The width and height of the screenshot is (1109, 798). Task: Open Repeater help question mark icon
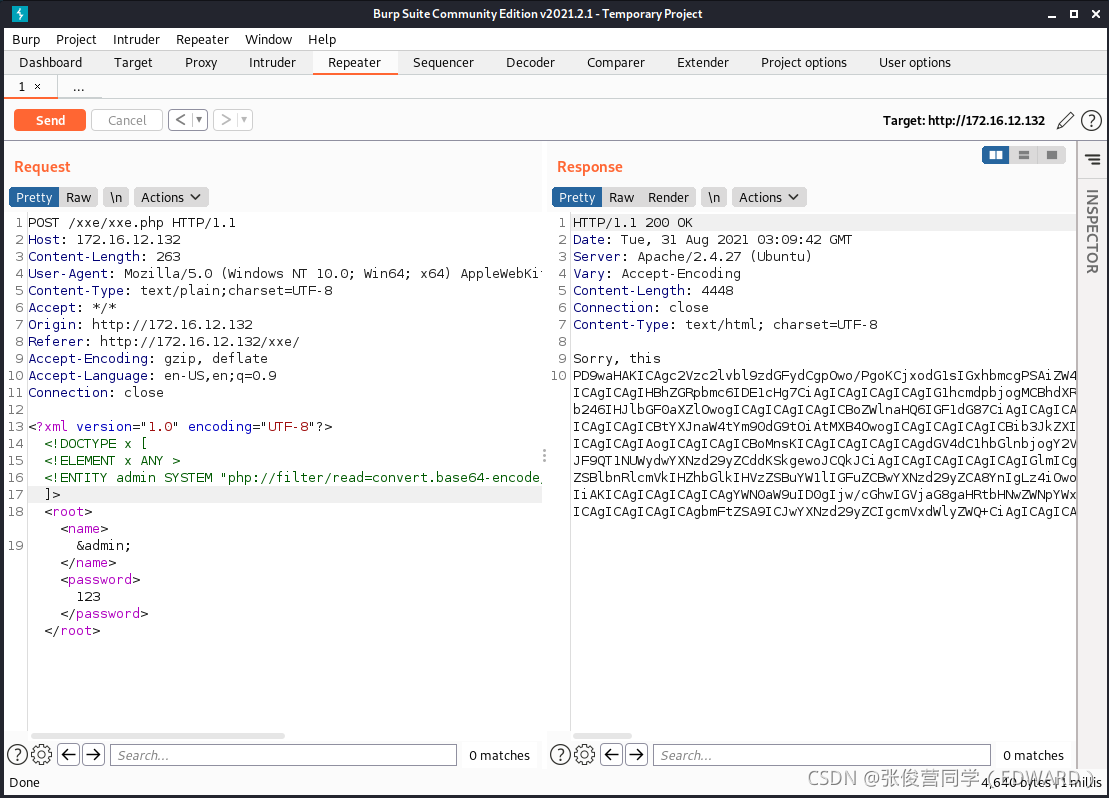click(1091, 121)
